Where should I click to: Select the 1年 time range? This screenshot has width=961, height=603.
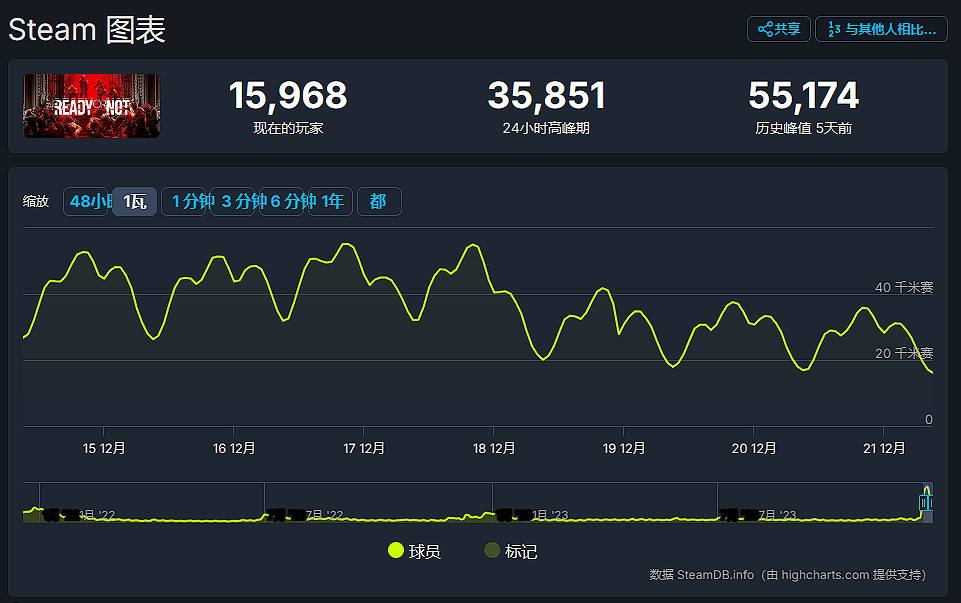click(330, 201)
